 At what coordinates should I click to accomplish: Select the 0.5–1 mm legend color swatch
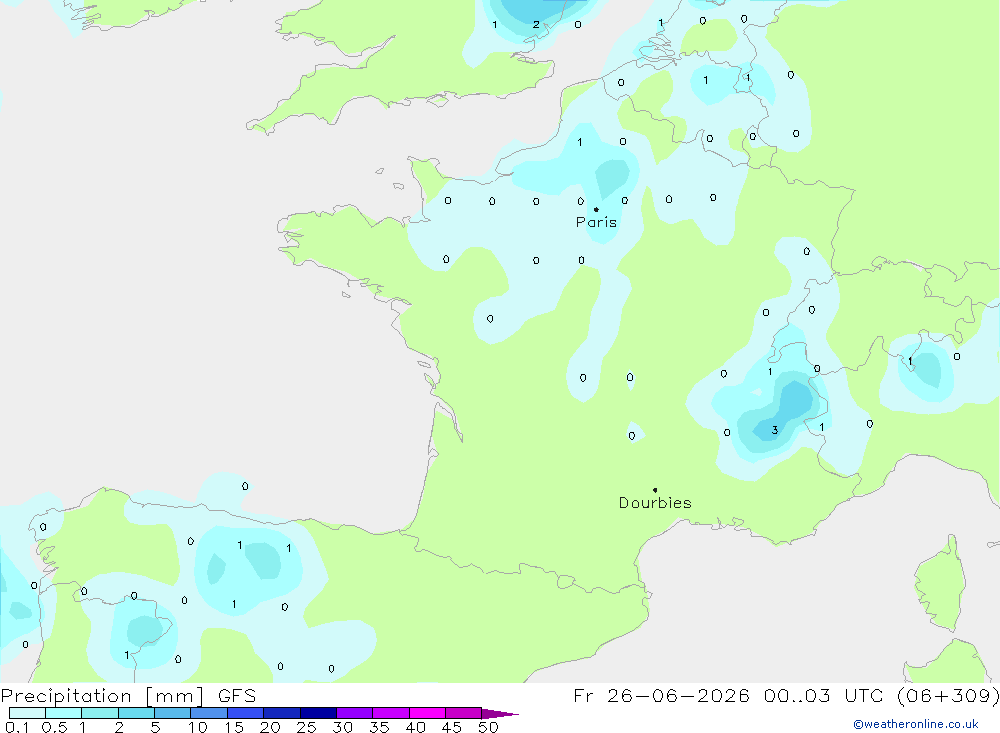(x=64, y=713)
